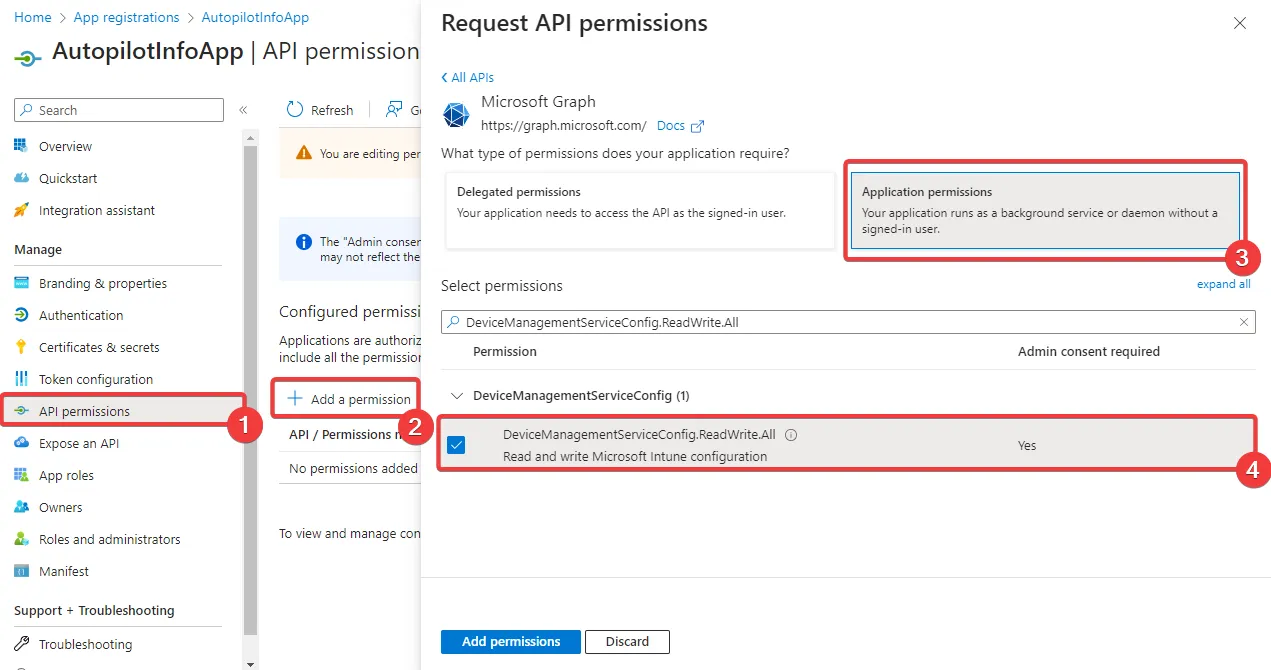Click the App roles grid icon
1271x670 pixels.
coord(21,475)
